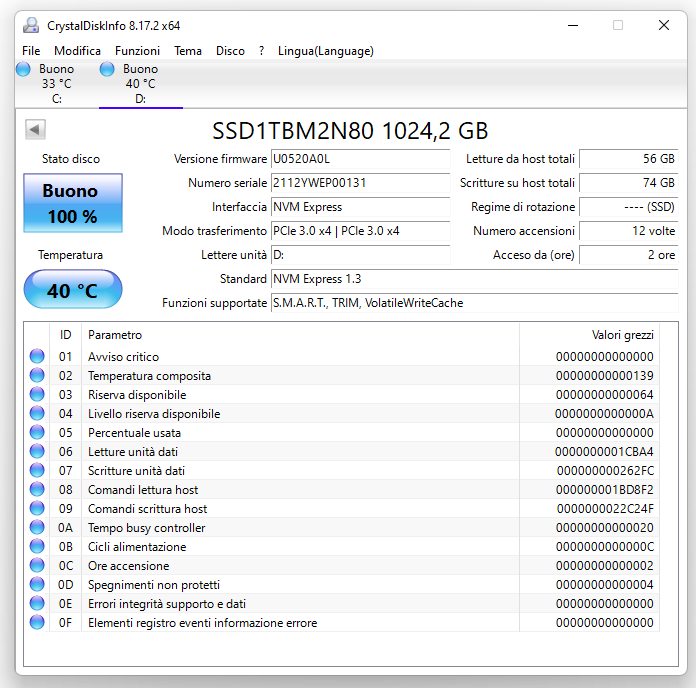The height and width of the screenshot is (688, 696).
Task: Open the Funzioni menu
Action: tap(137, 51)
